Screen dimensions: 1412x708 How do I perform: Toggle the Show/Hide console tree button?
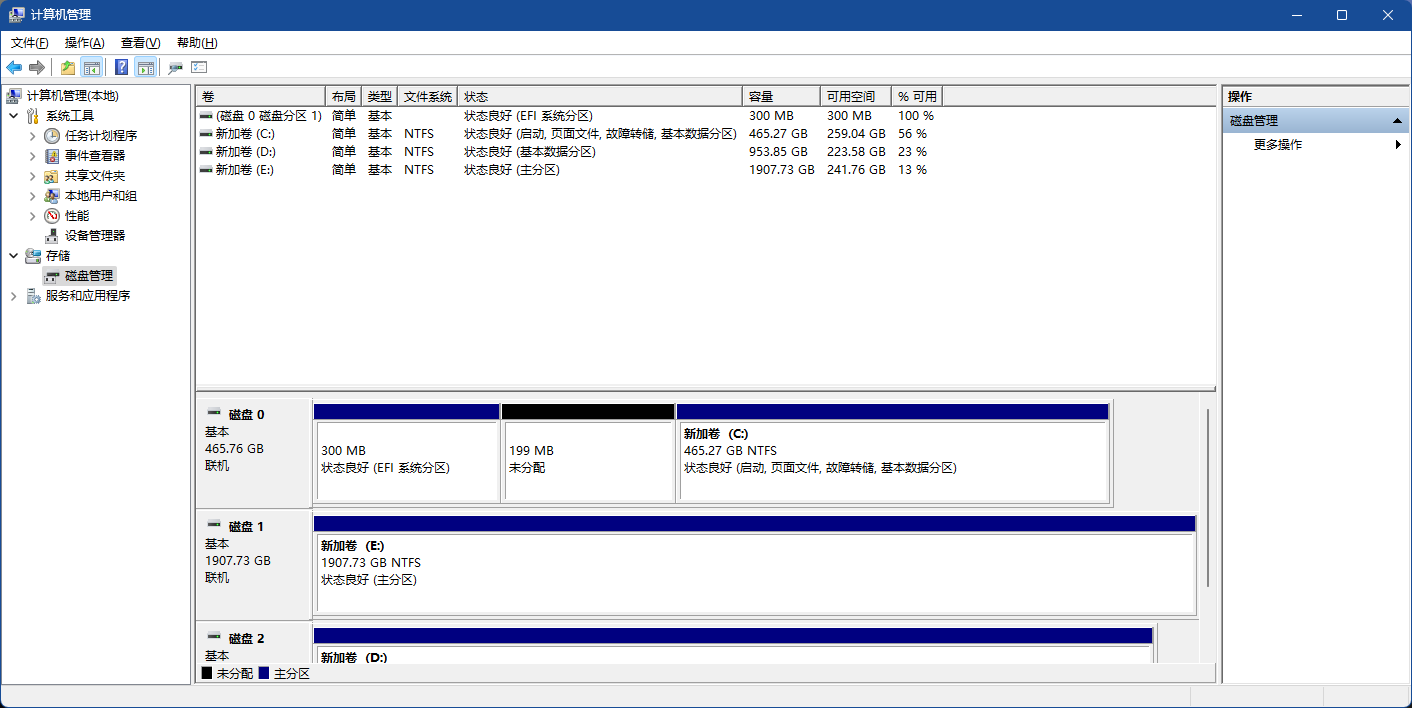coord(91,67)
